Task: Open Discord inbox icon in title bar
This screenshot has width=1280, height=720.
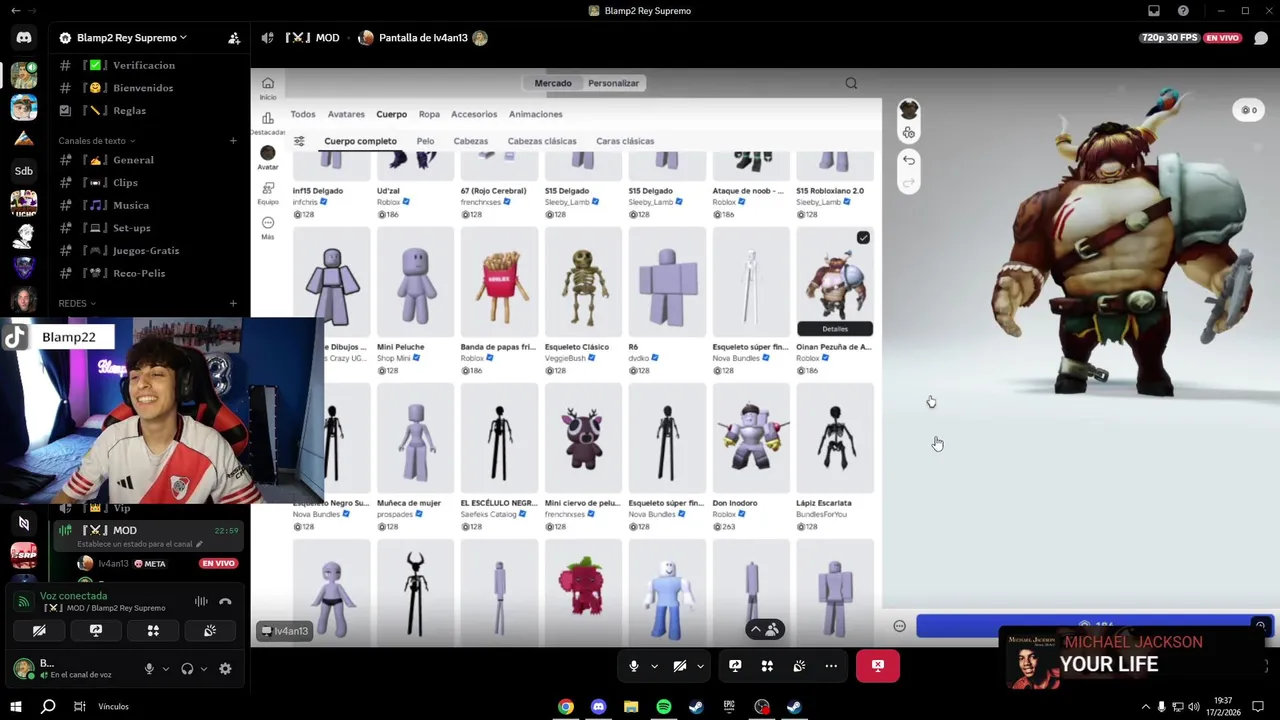Action: point(1154,11)
